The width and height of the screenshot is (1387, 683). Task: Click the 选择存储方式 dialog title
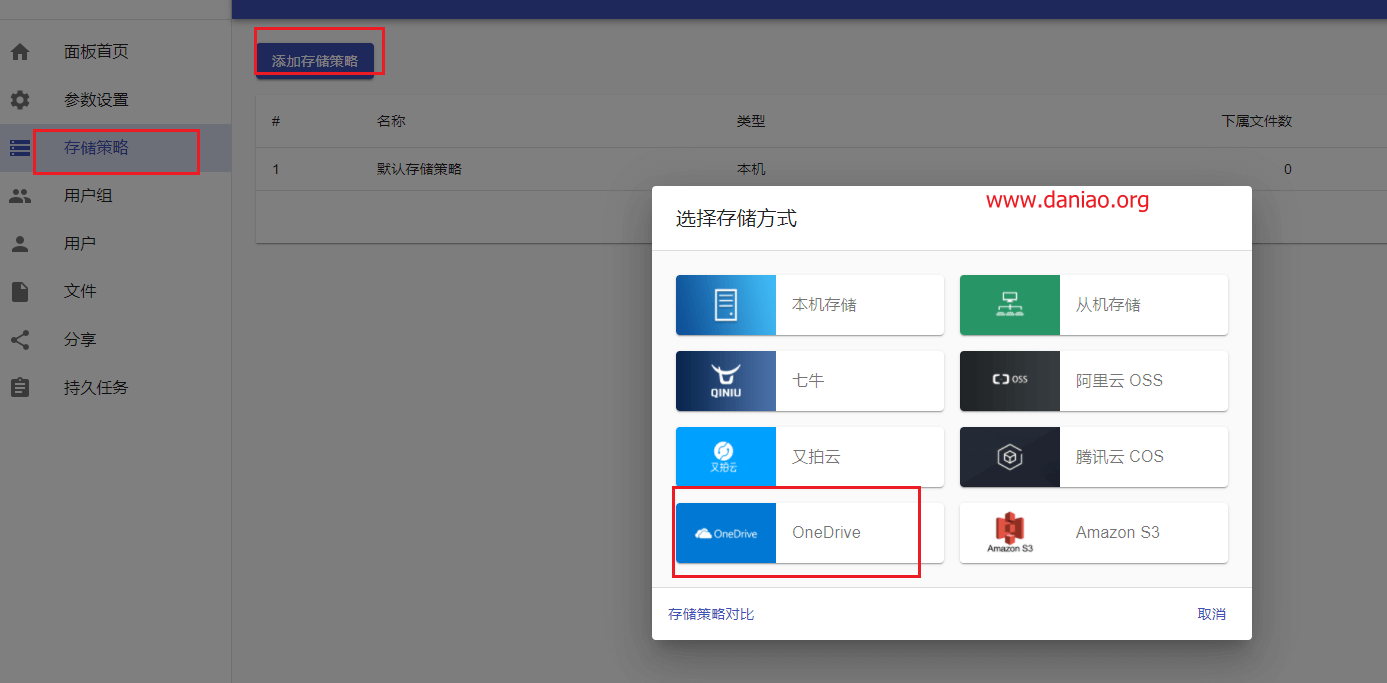(736, 218)
